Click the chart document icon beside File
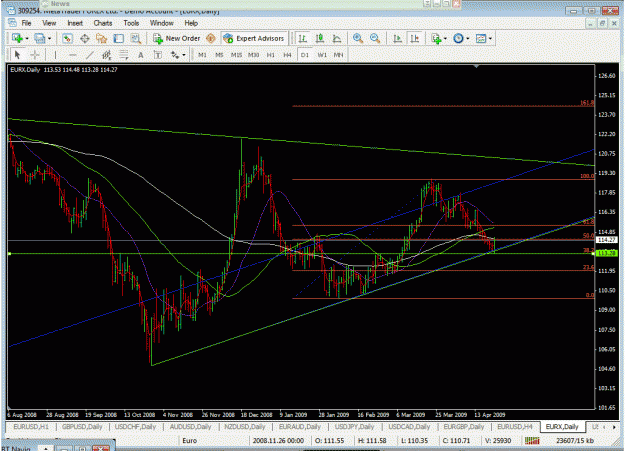 pos(12,23)
